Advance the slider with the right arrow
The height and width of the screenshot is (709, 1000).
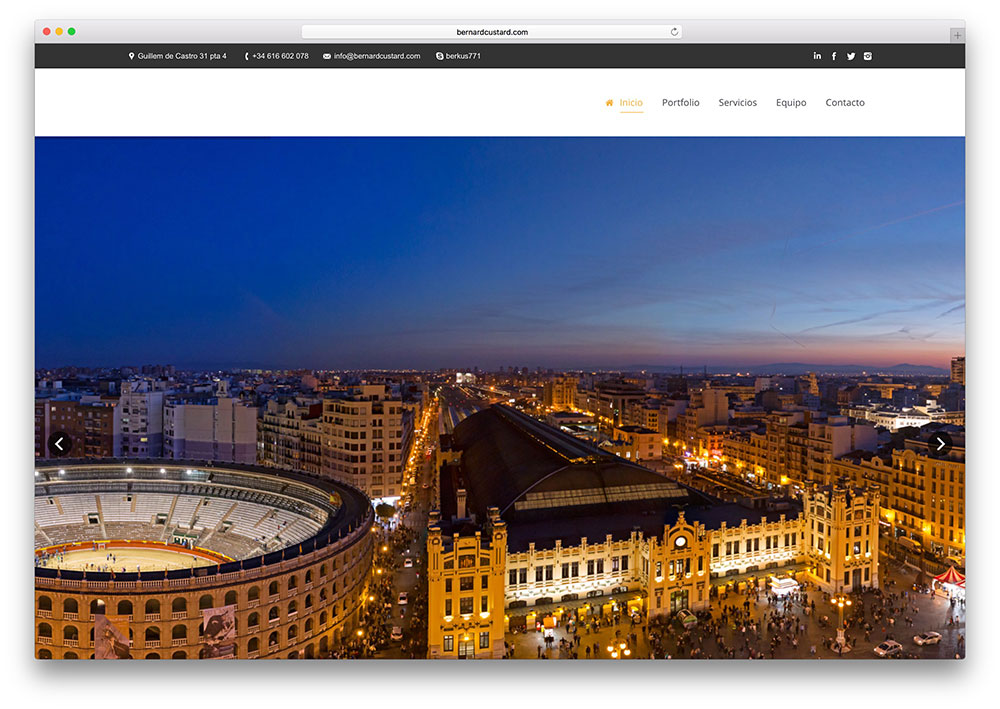pyautogui.click(x=940, y=444)
